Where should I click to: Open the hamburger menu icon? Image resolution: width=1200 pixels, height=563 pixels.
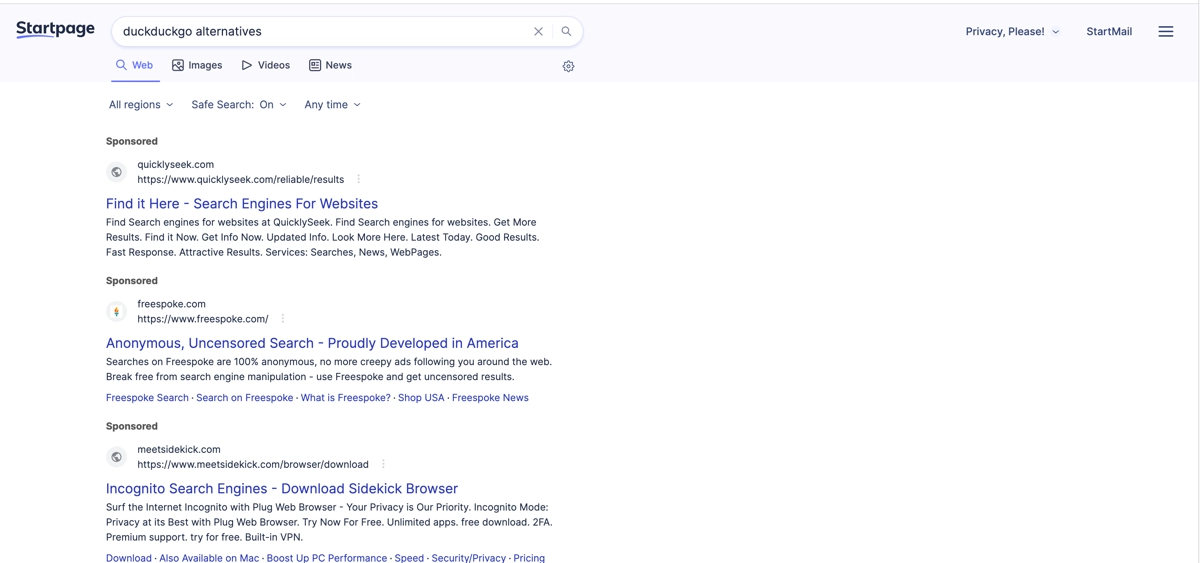coord(1166,31)
